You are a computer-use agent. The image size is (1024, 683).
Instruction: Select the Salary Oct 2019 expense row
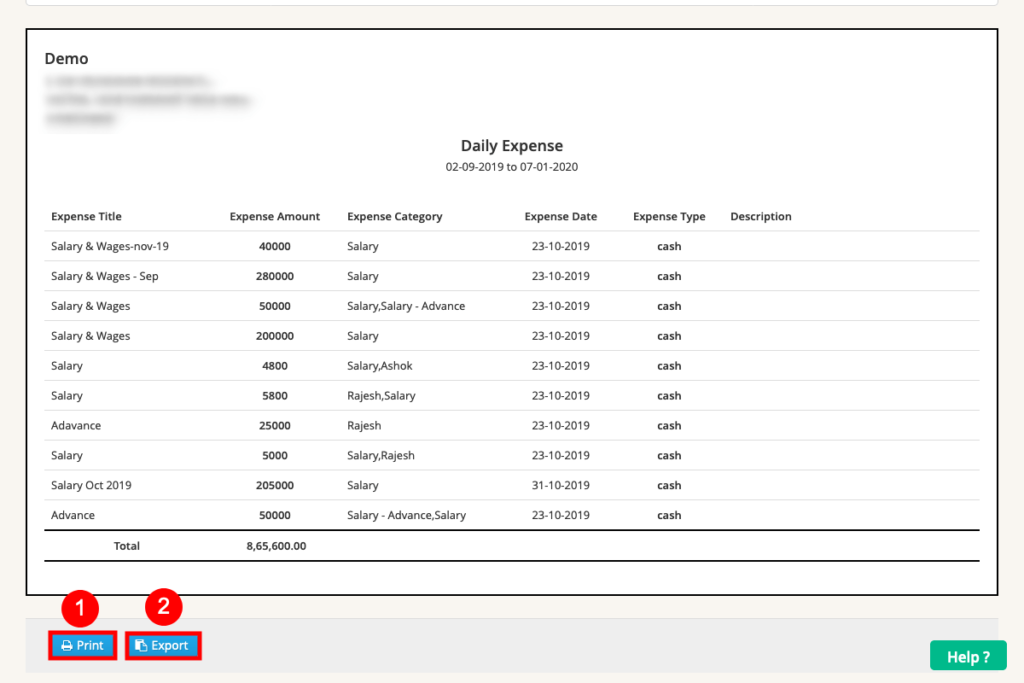(90, 485)
